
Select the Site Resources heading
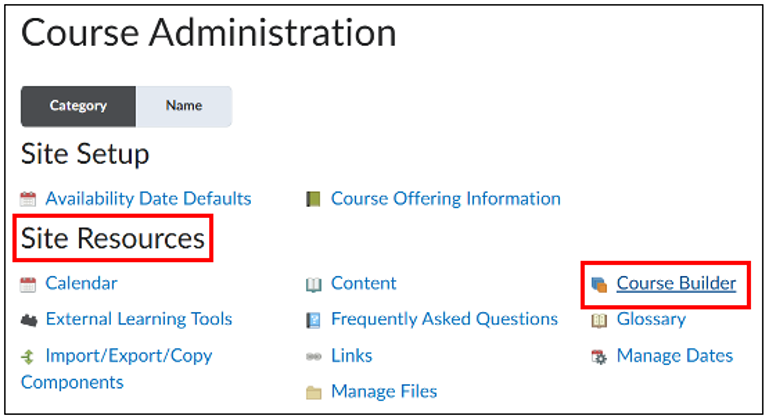[x=112, y=238]
